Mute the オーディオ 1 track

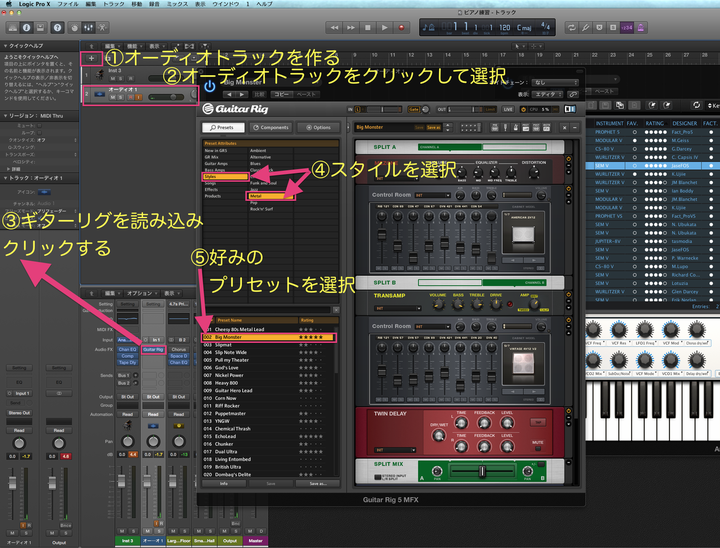(113, 97)
